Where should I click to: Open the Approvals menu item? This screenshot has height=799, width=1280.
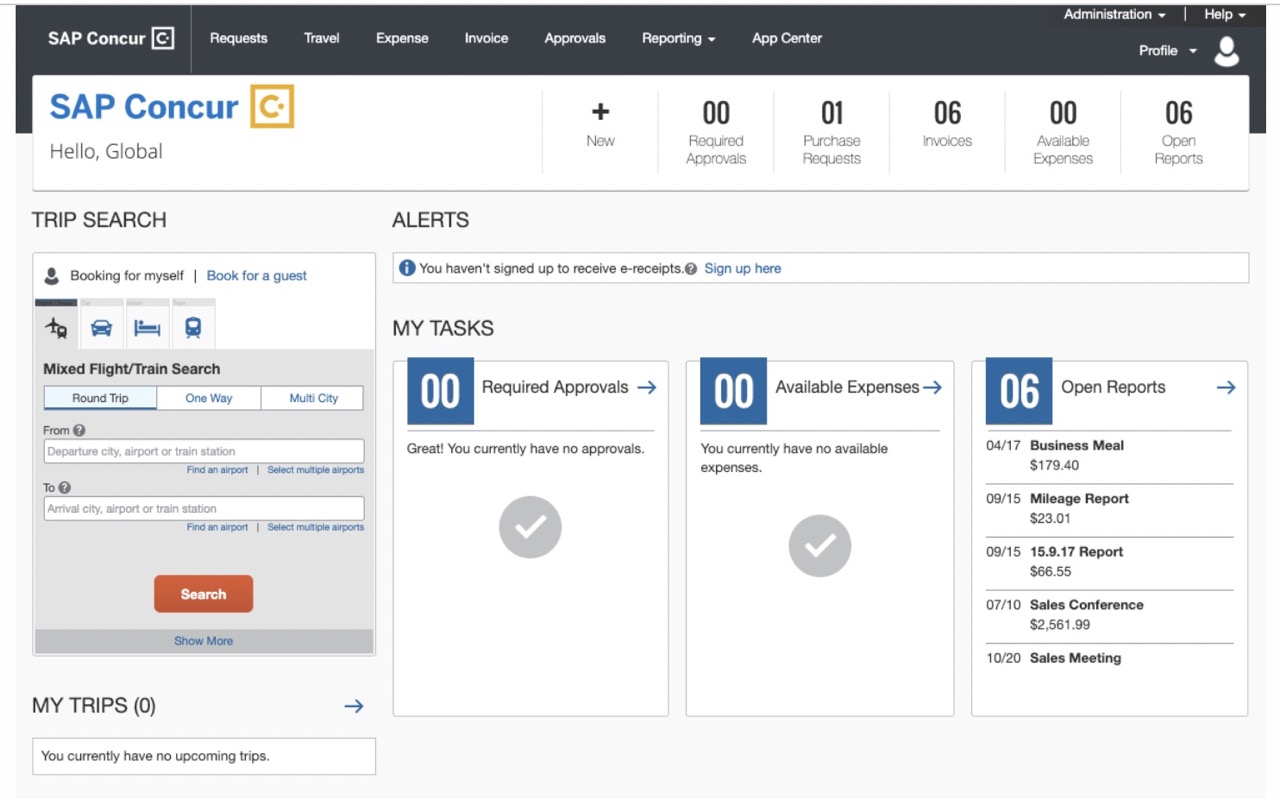pyautogui.click(x=575, y=39)
